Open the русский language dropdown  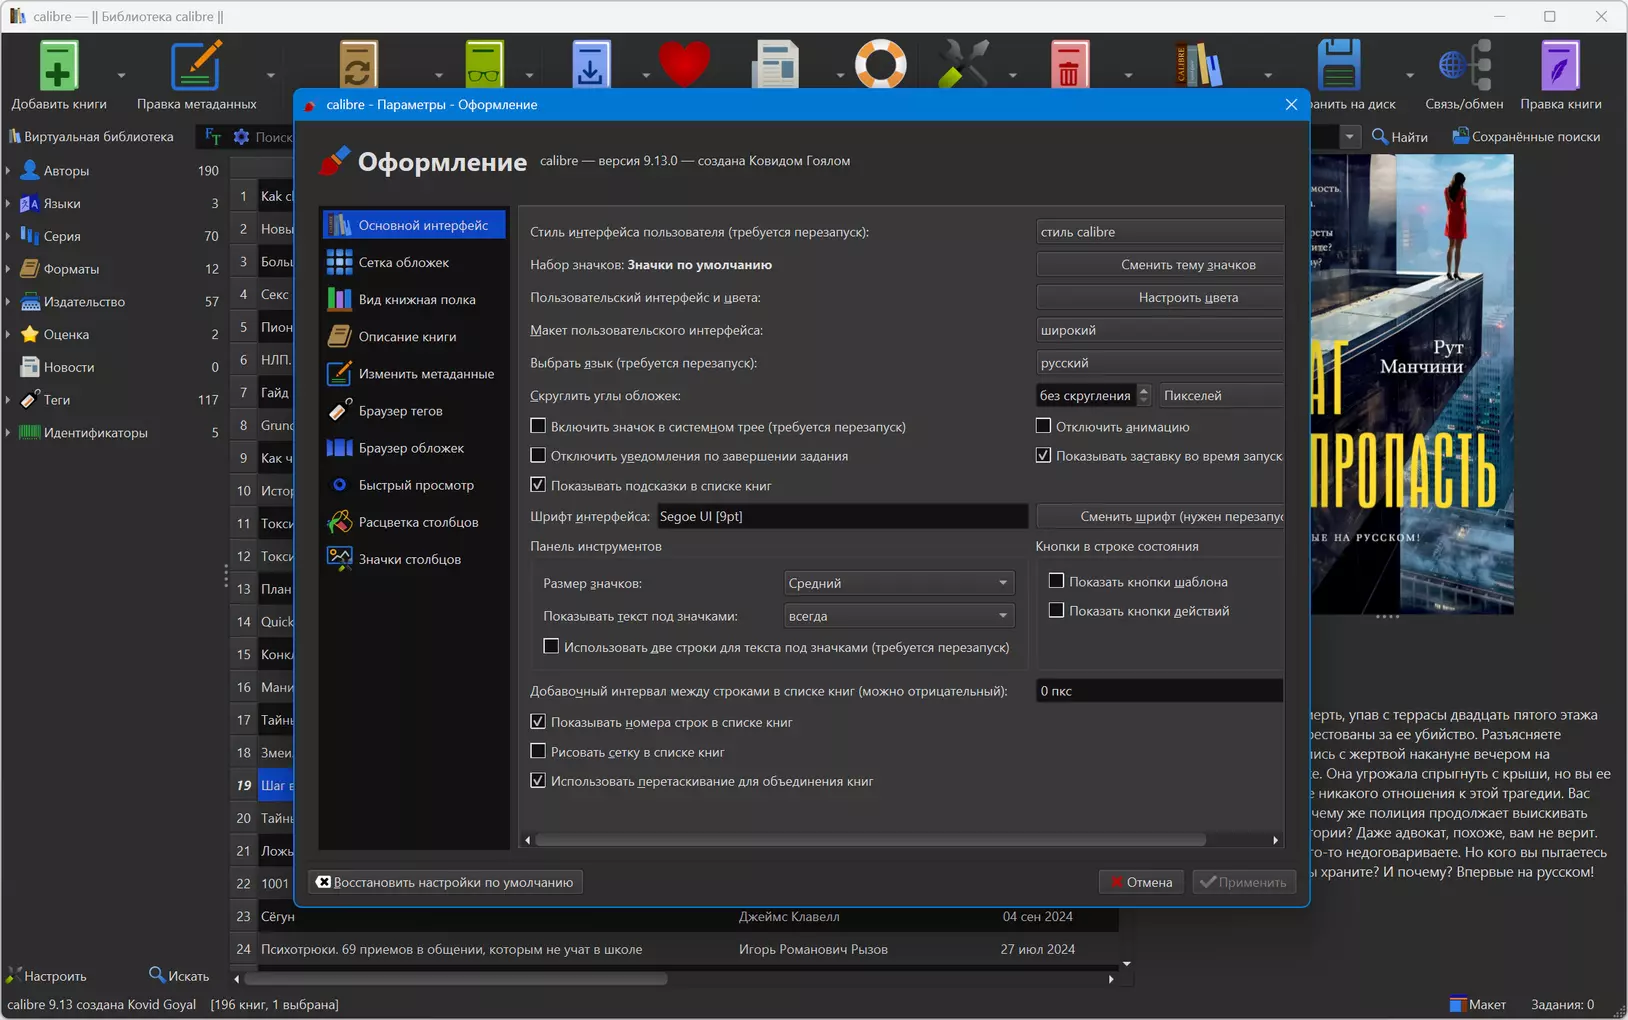coord(1160,363)
